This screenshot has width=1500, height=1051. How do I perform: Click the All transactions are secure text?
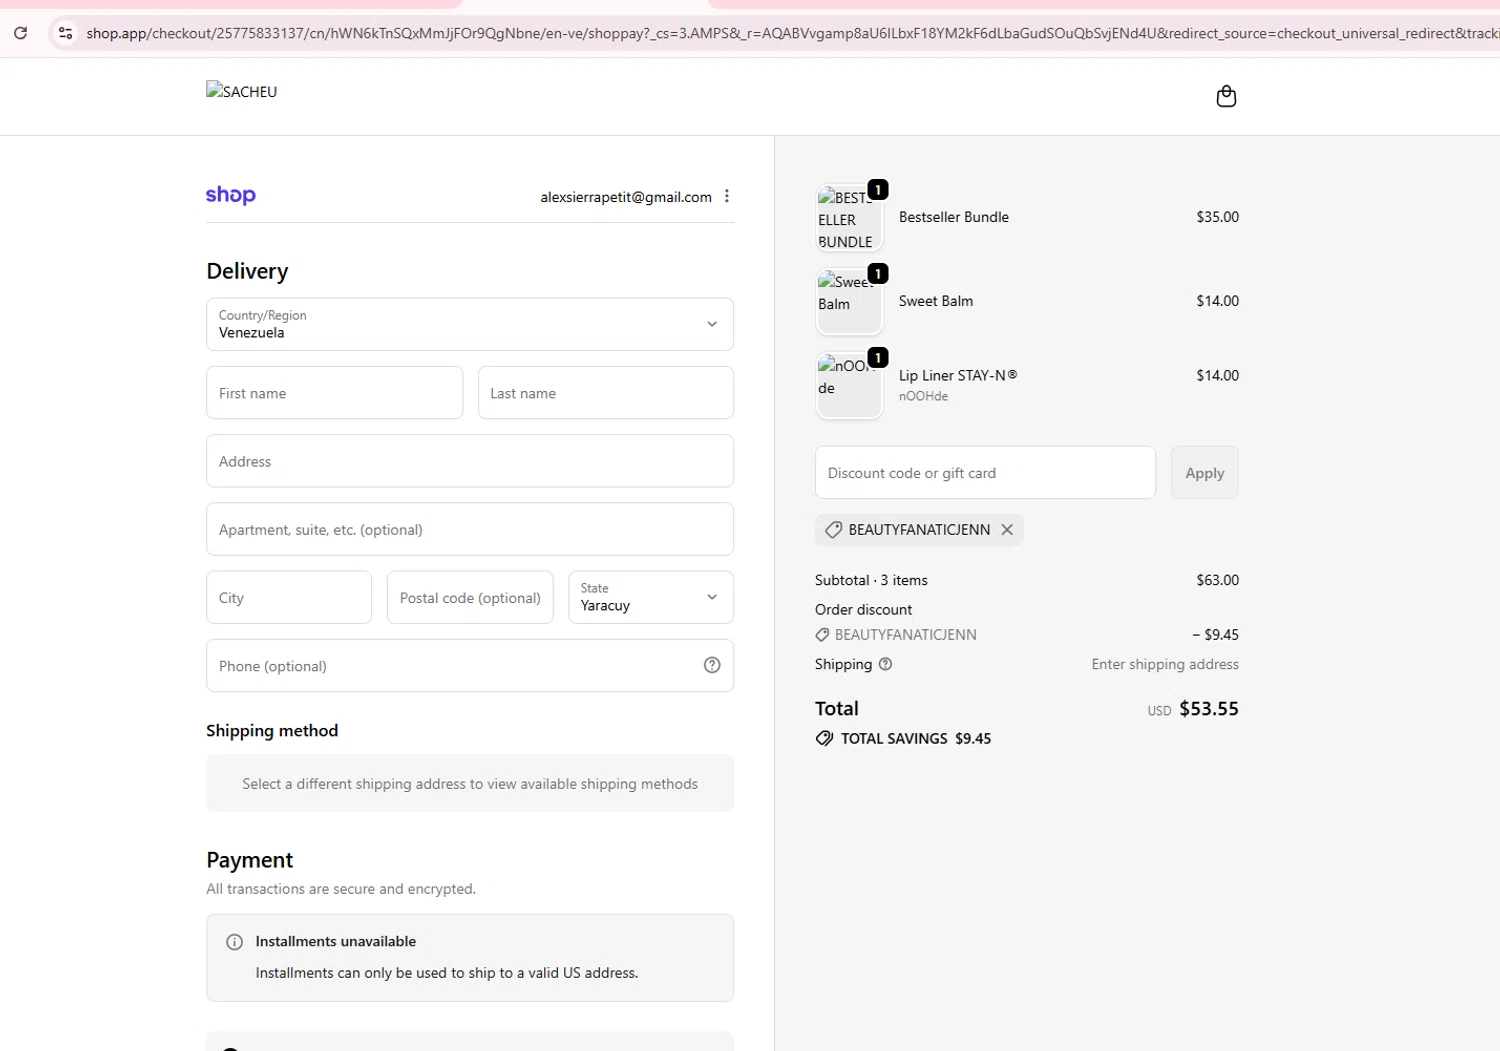coord(341,889)
